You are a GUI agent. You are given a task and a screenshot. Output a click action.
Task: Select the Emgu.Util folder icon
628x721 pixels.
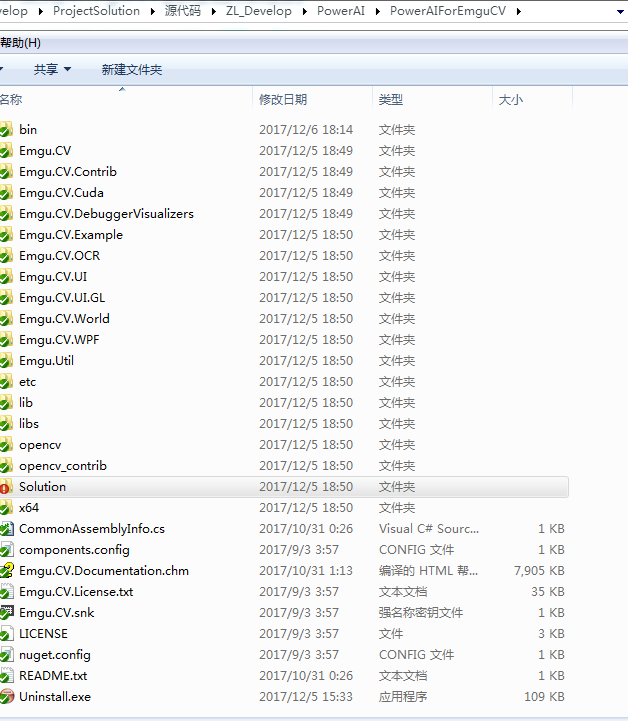tap(6, 361)
